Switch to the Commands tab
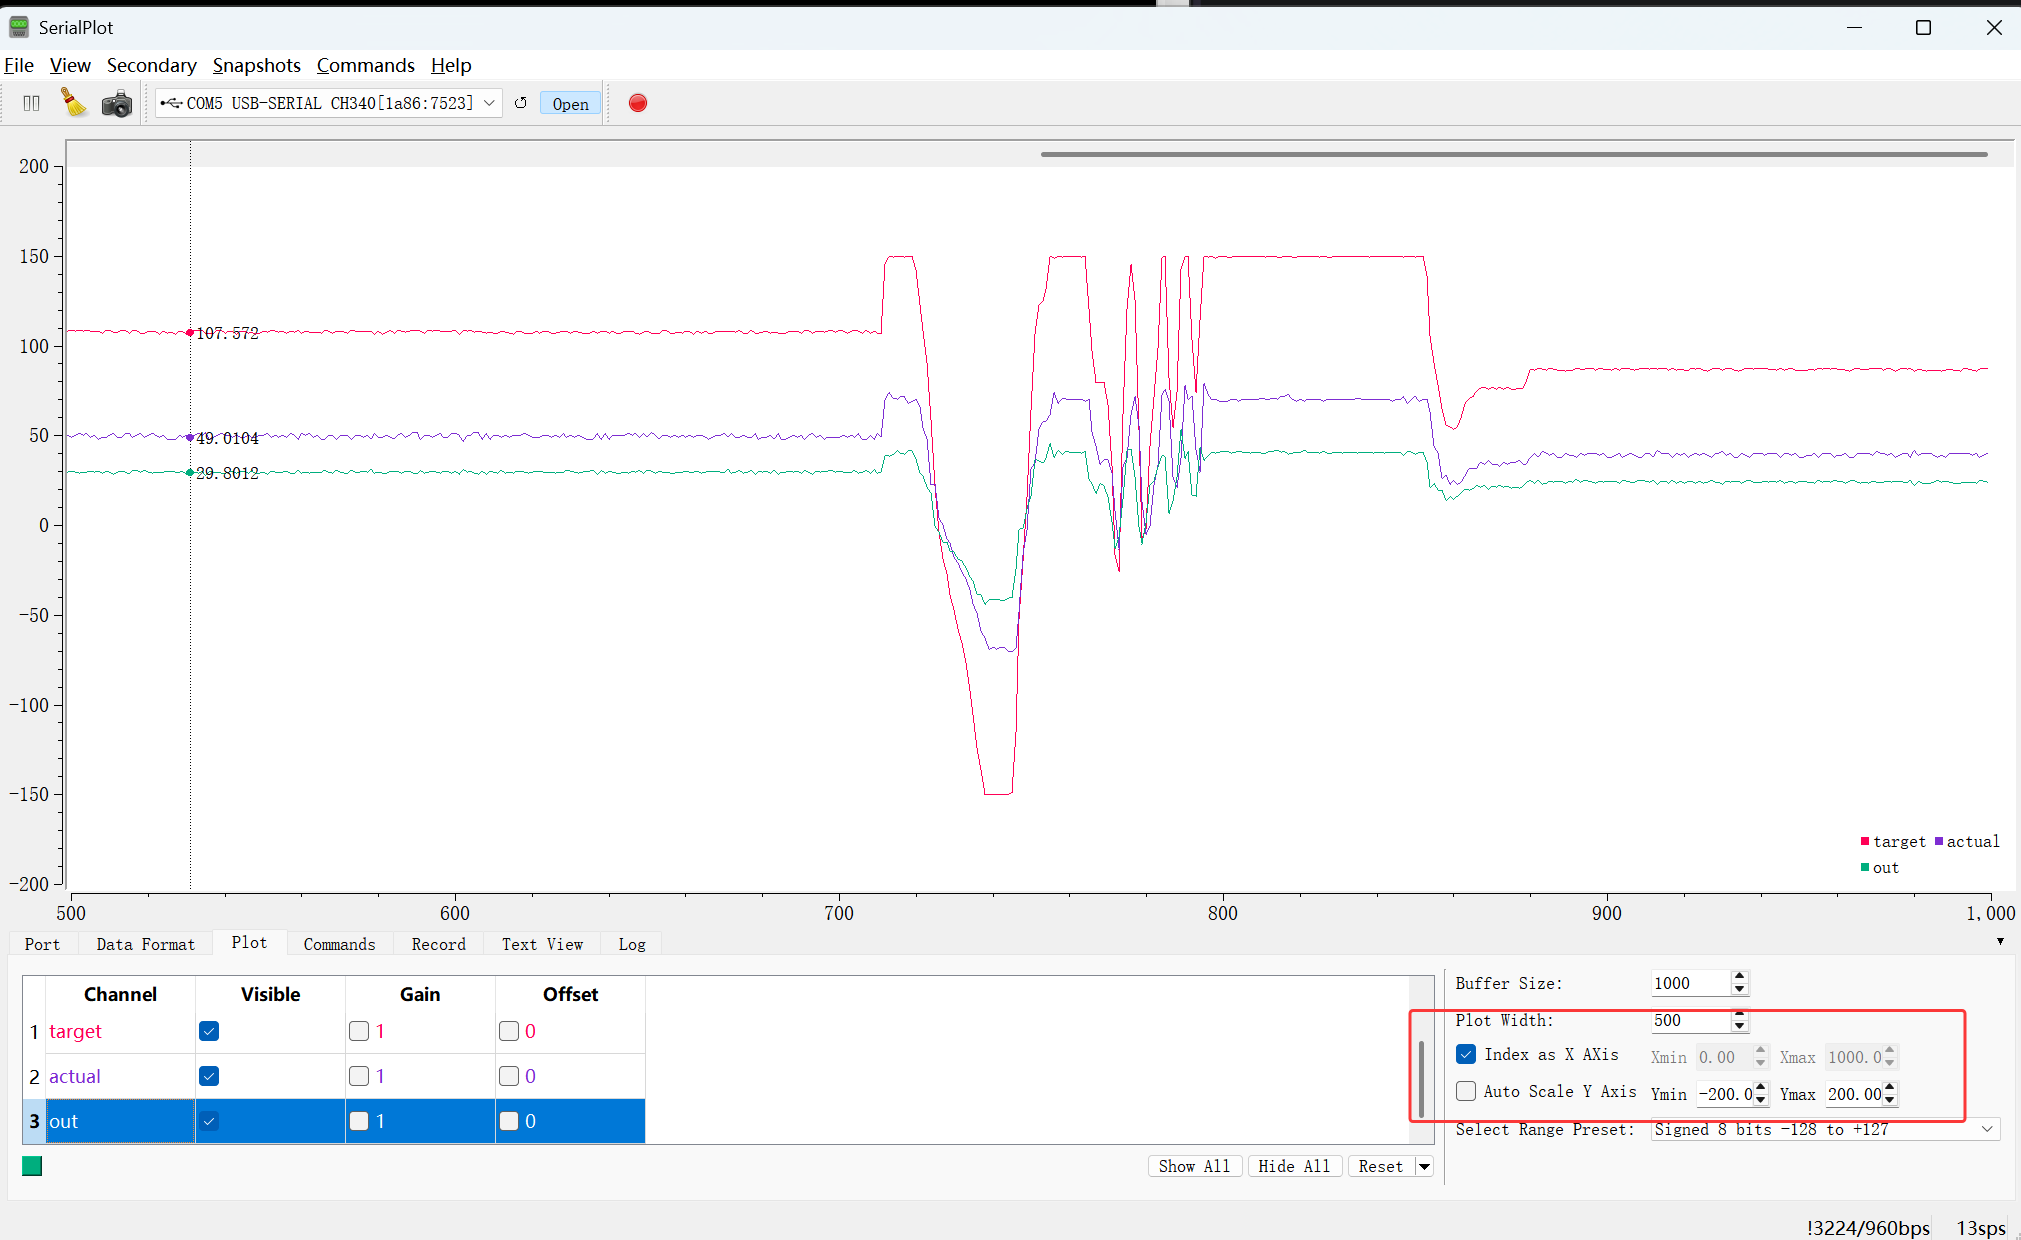The image size is (2021, 1240). click(x=339, y=944)
